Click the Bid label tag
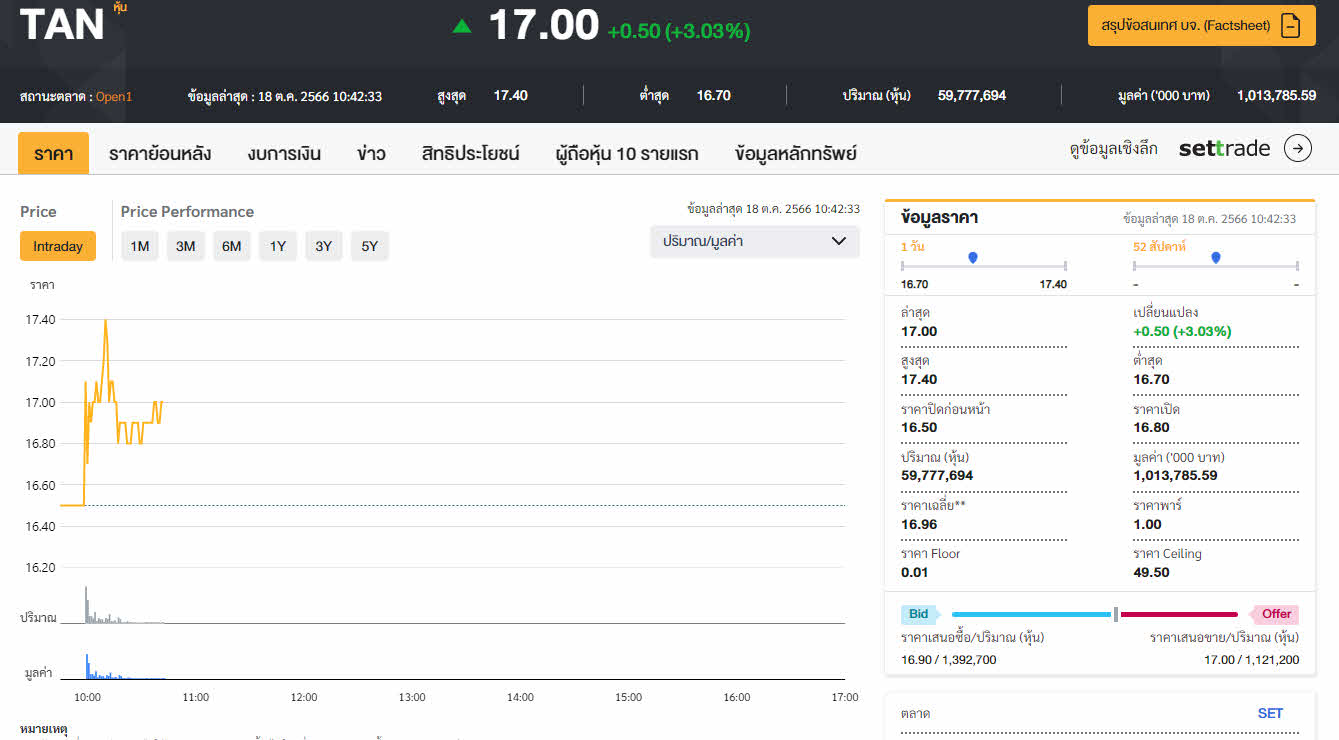Image resolution: width=1339 pixels, height=740 pixels. (x=919, y=614)
